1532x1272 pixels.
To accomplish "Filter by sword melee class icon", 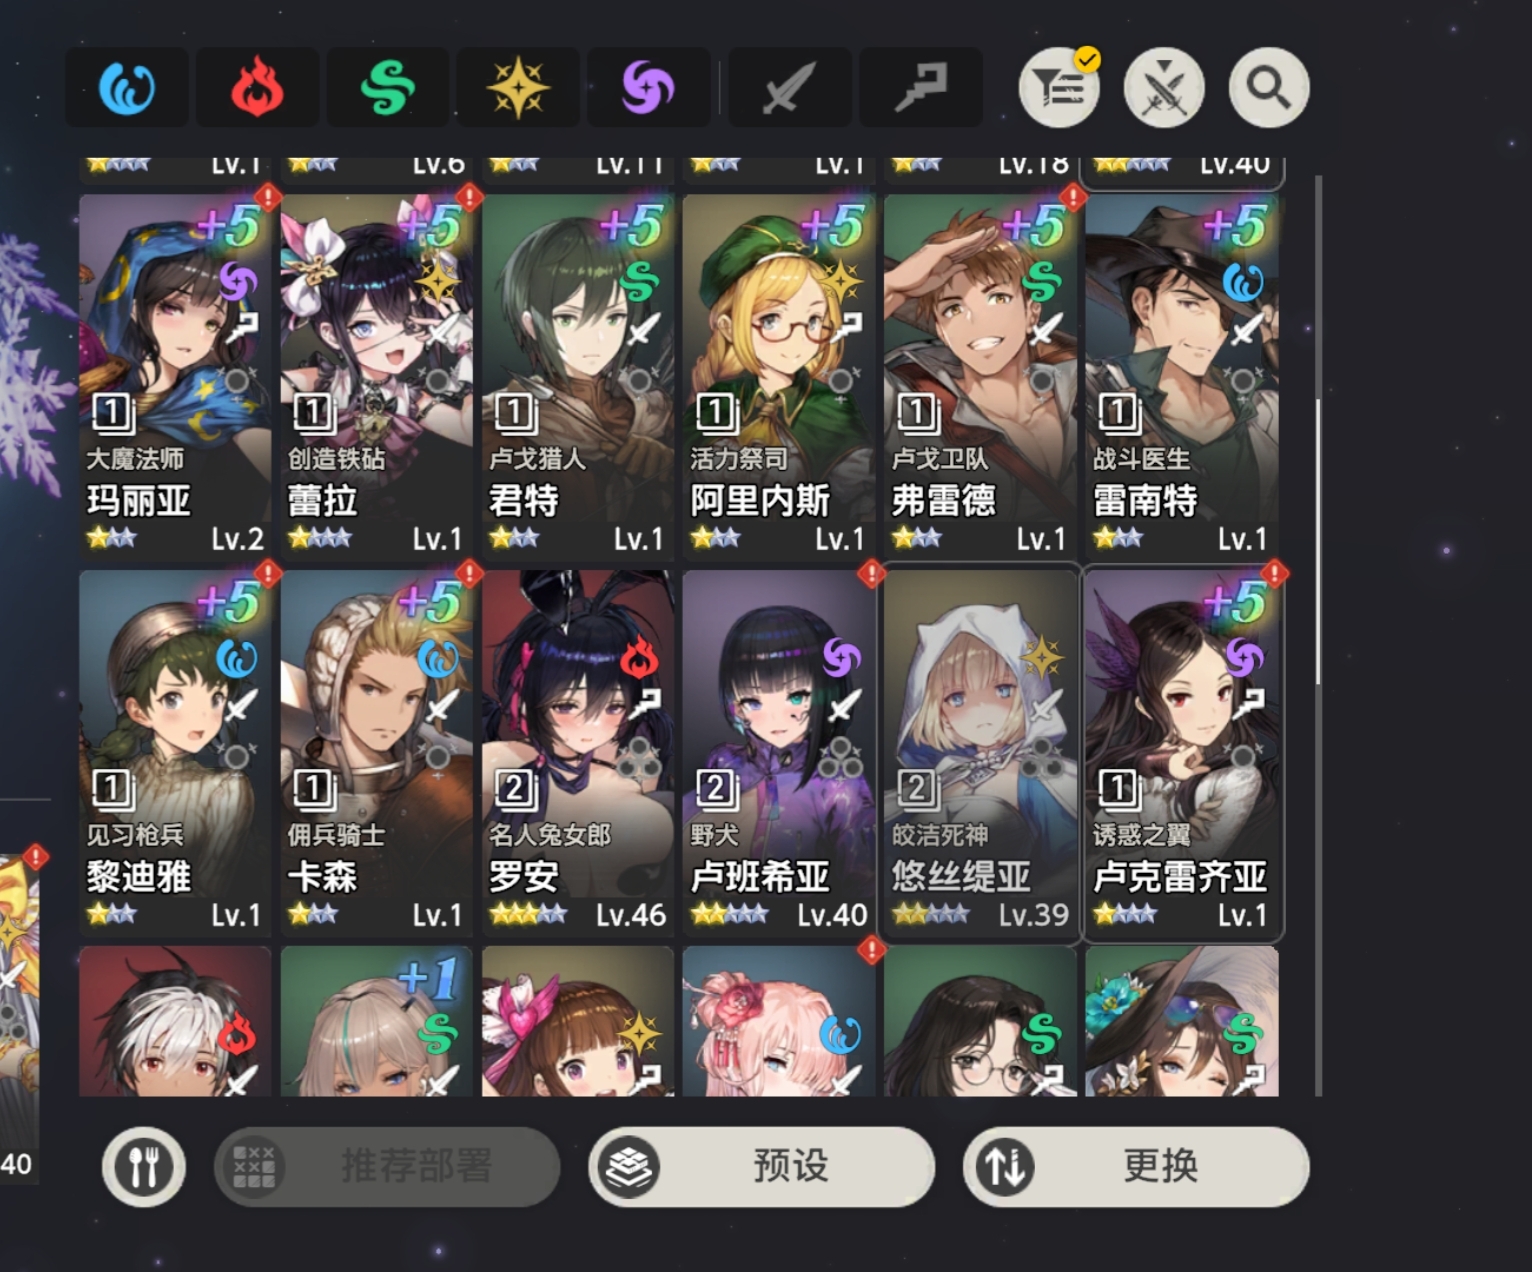I will click(790, 88).
